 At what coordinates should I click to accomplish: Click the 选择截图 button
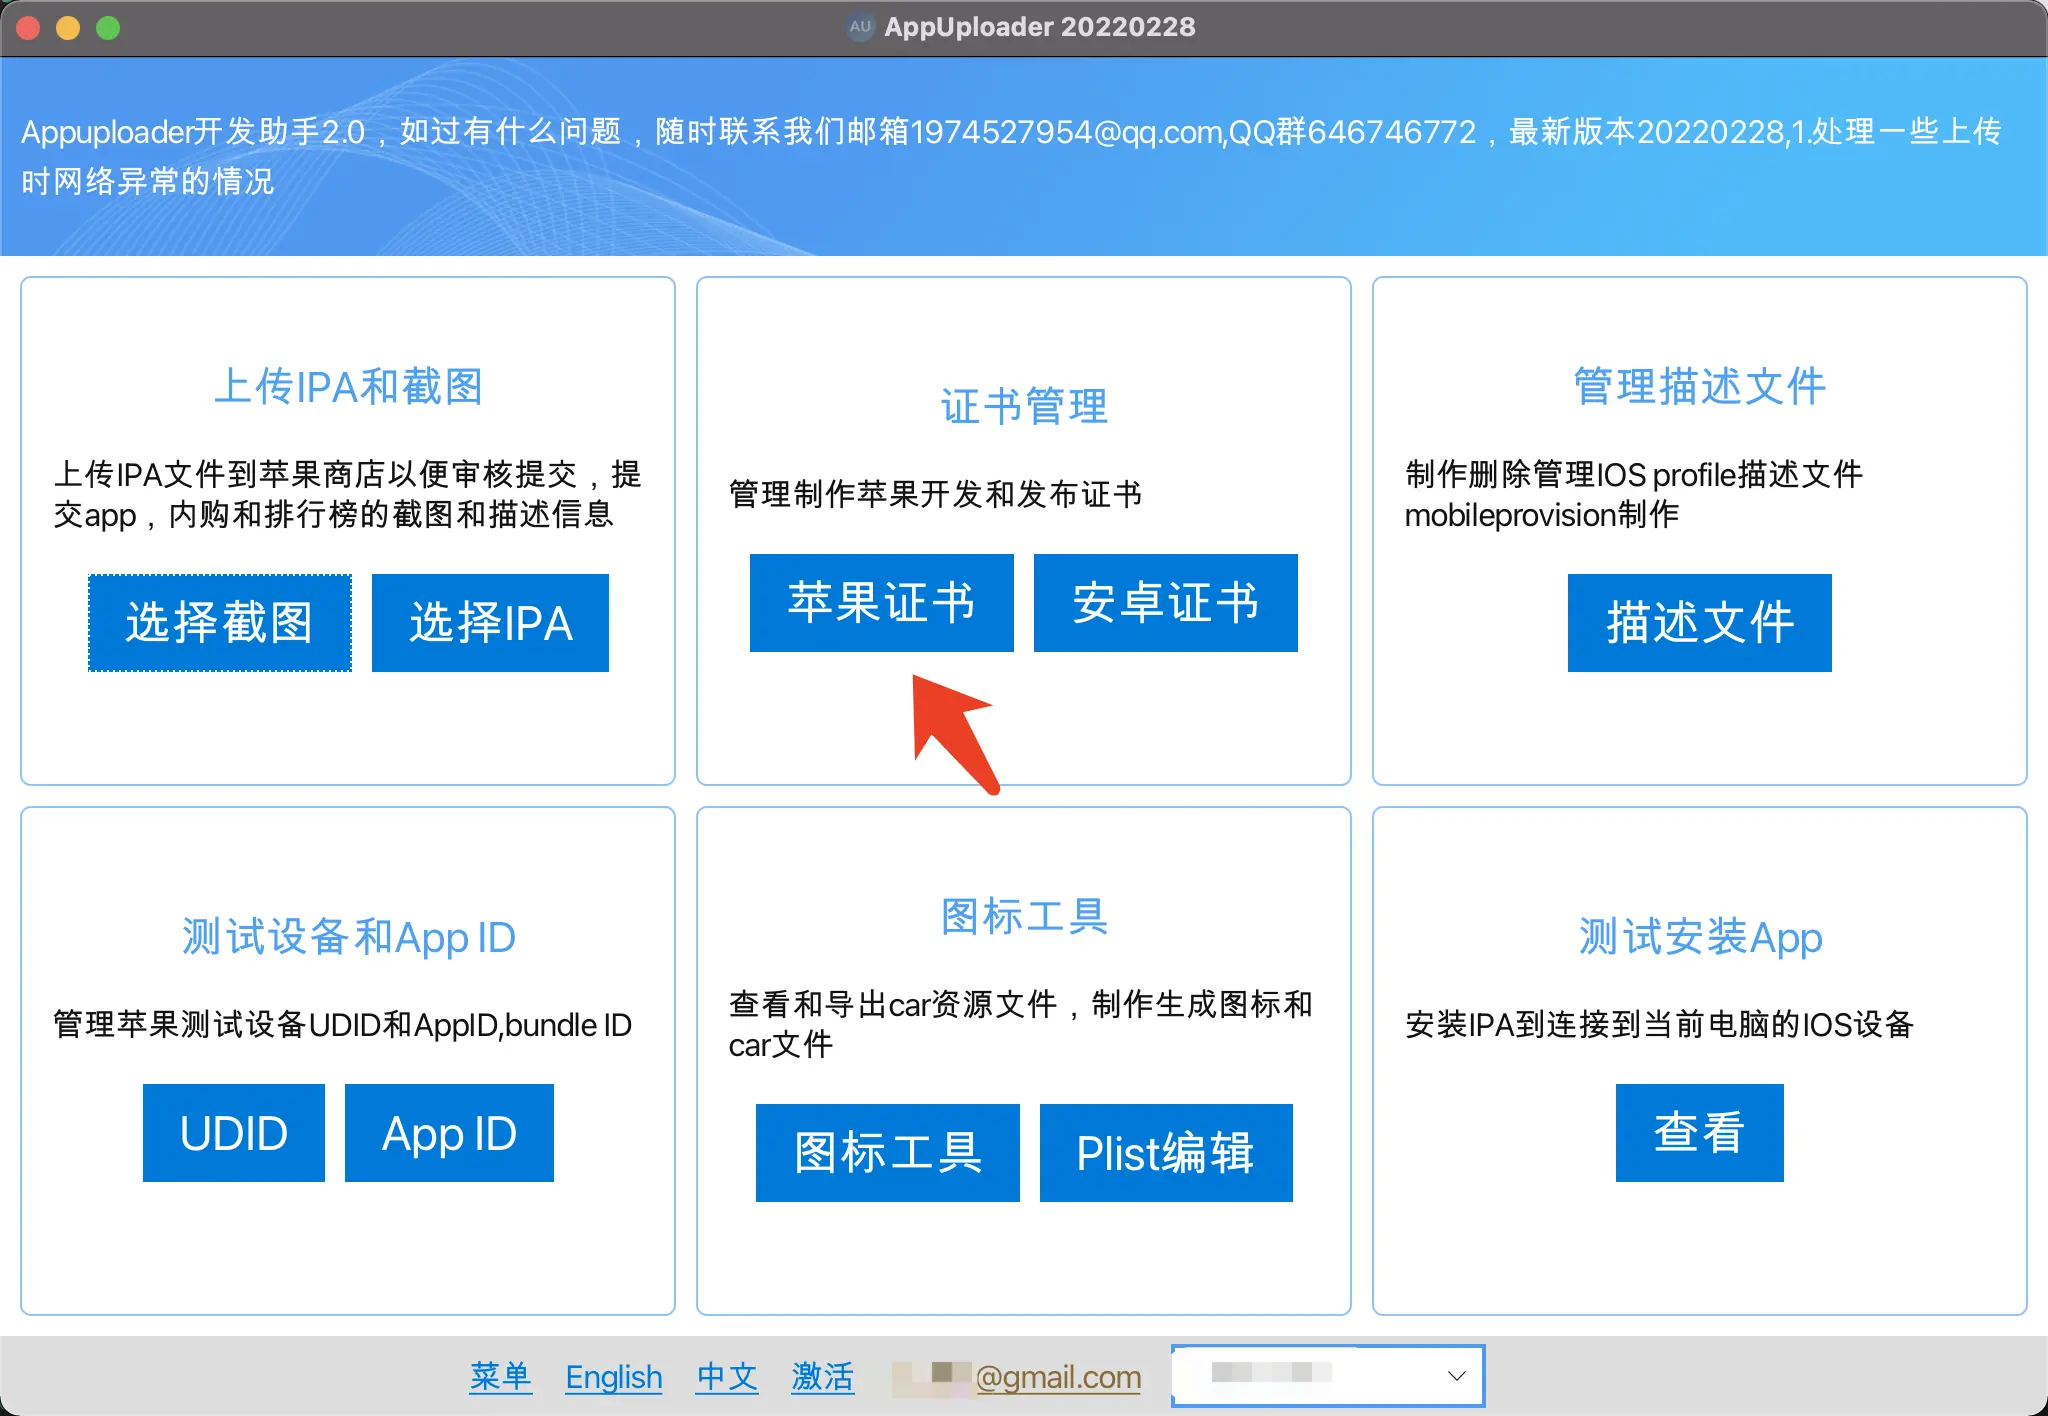tap(220, 622)
